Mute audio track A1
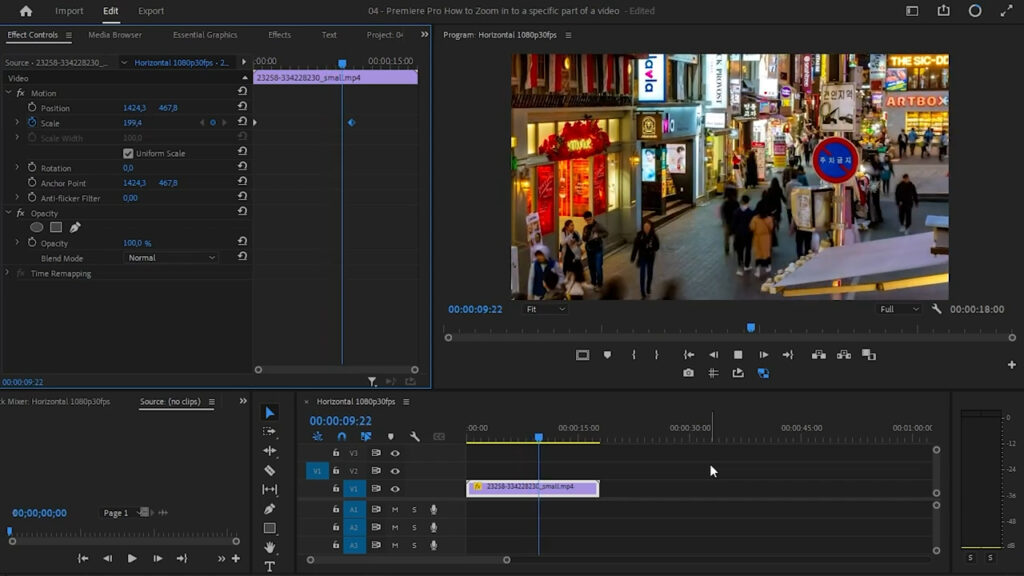 [x=395, y=509]
